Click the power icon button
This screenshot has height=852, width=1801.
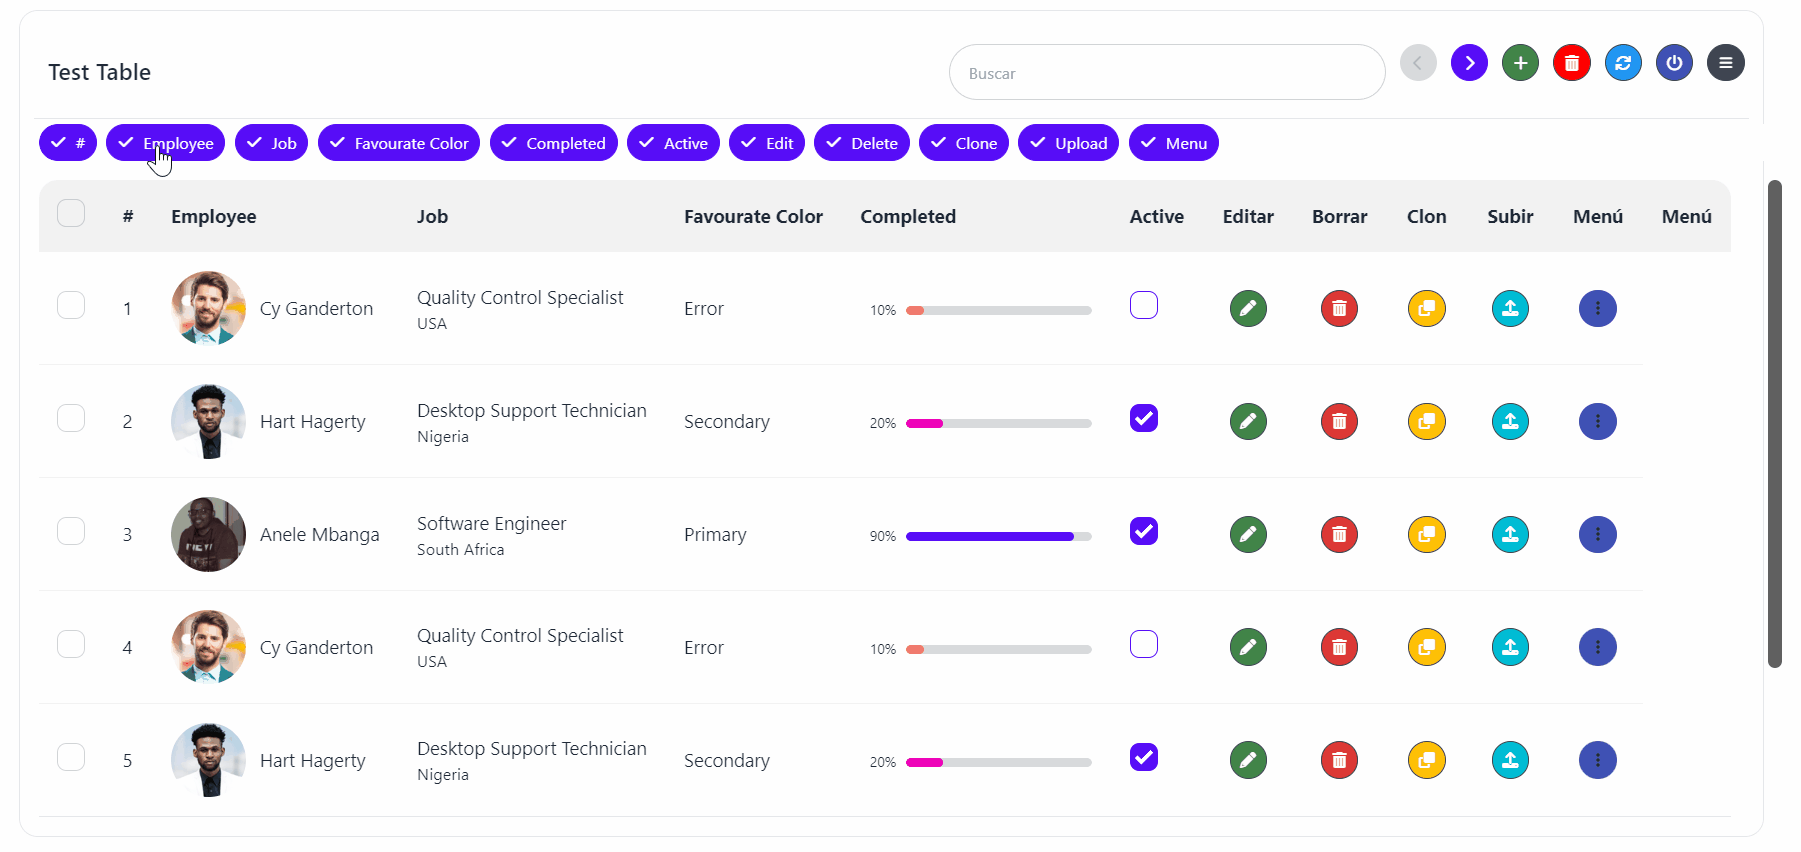pyautogui.click(x=1674, y=63)
